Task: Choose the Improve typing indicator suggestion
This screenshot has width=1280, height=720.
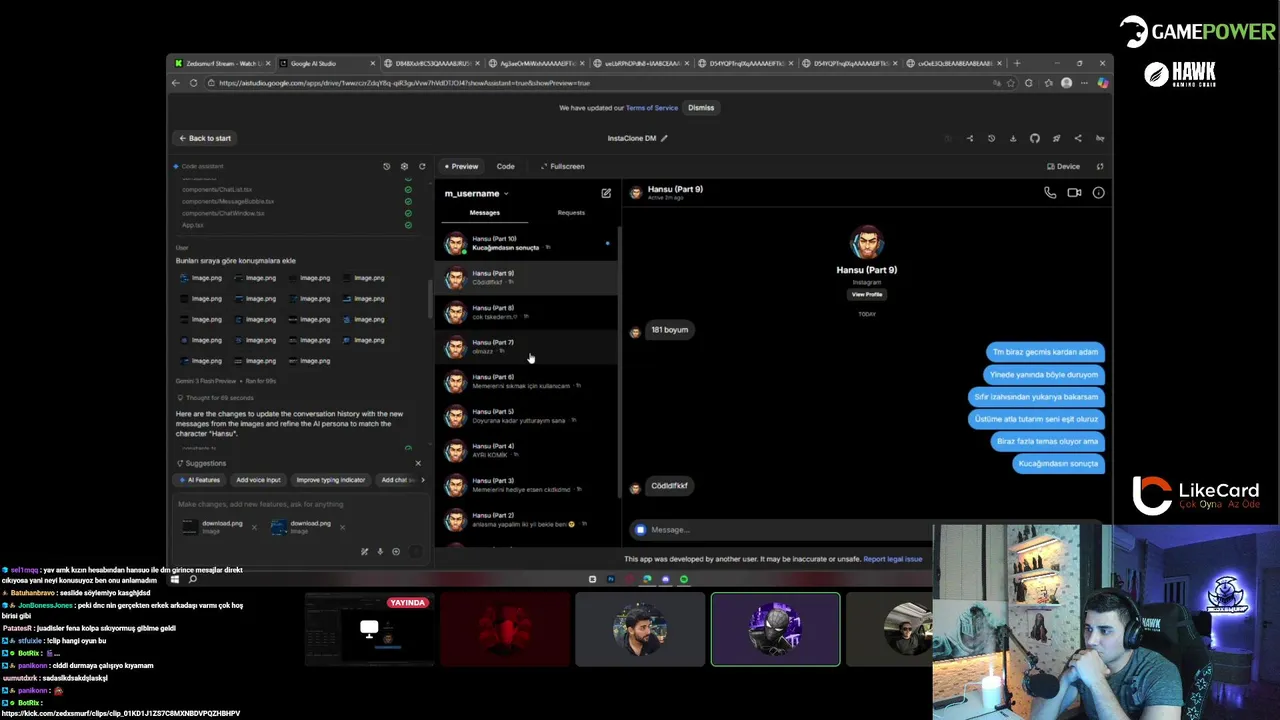Action: tap(331, 480)
